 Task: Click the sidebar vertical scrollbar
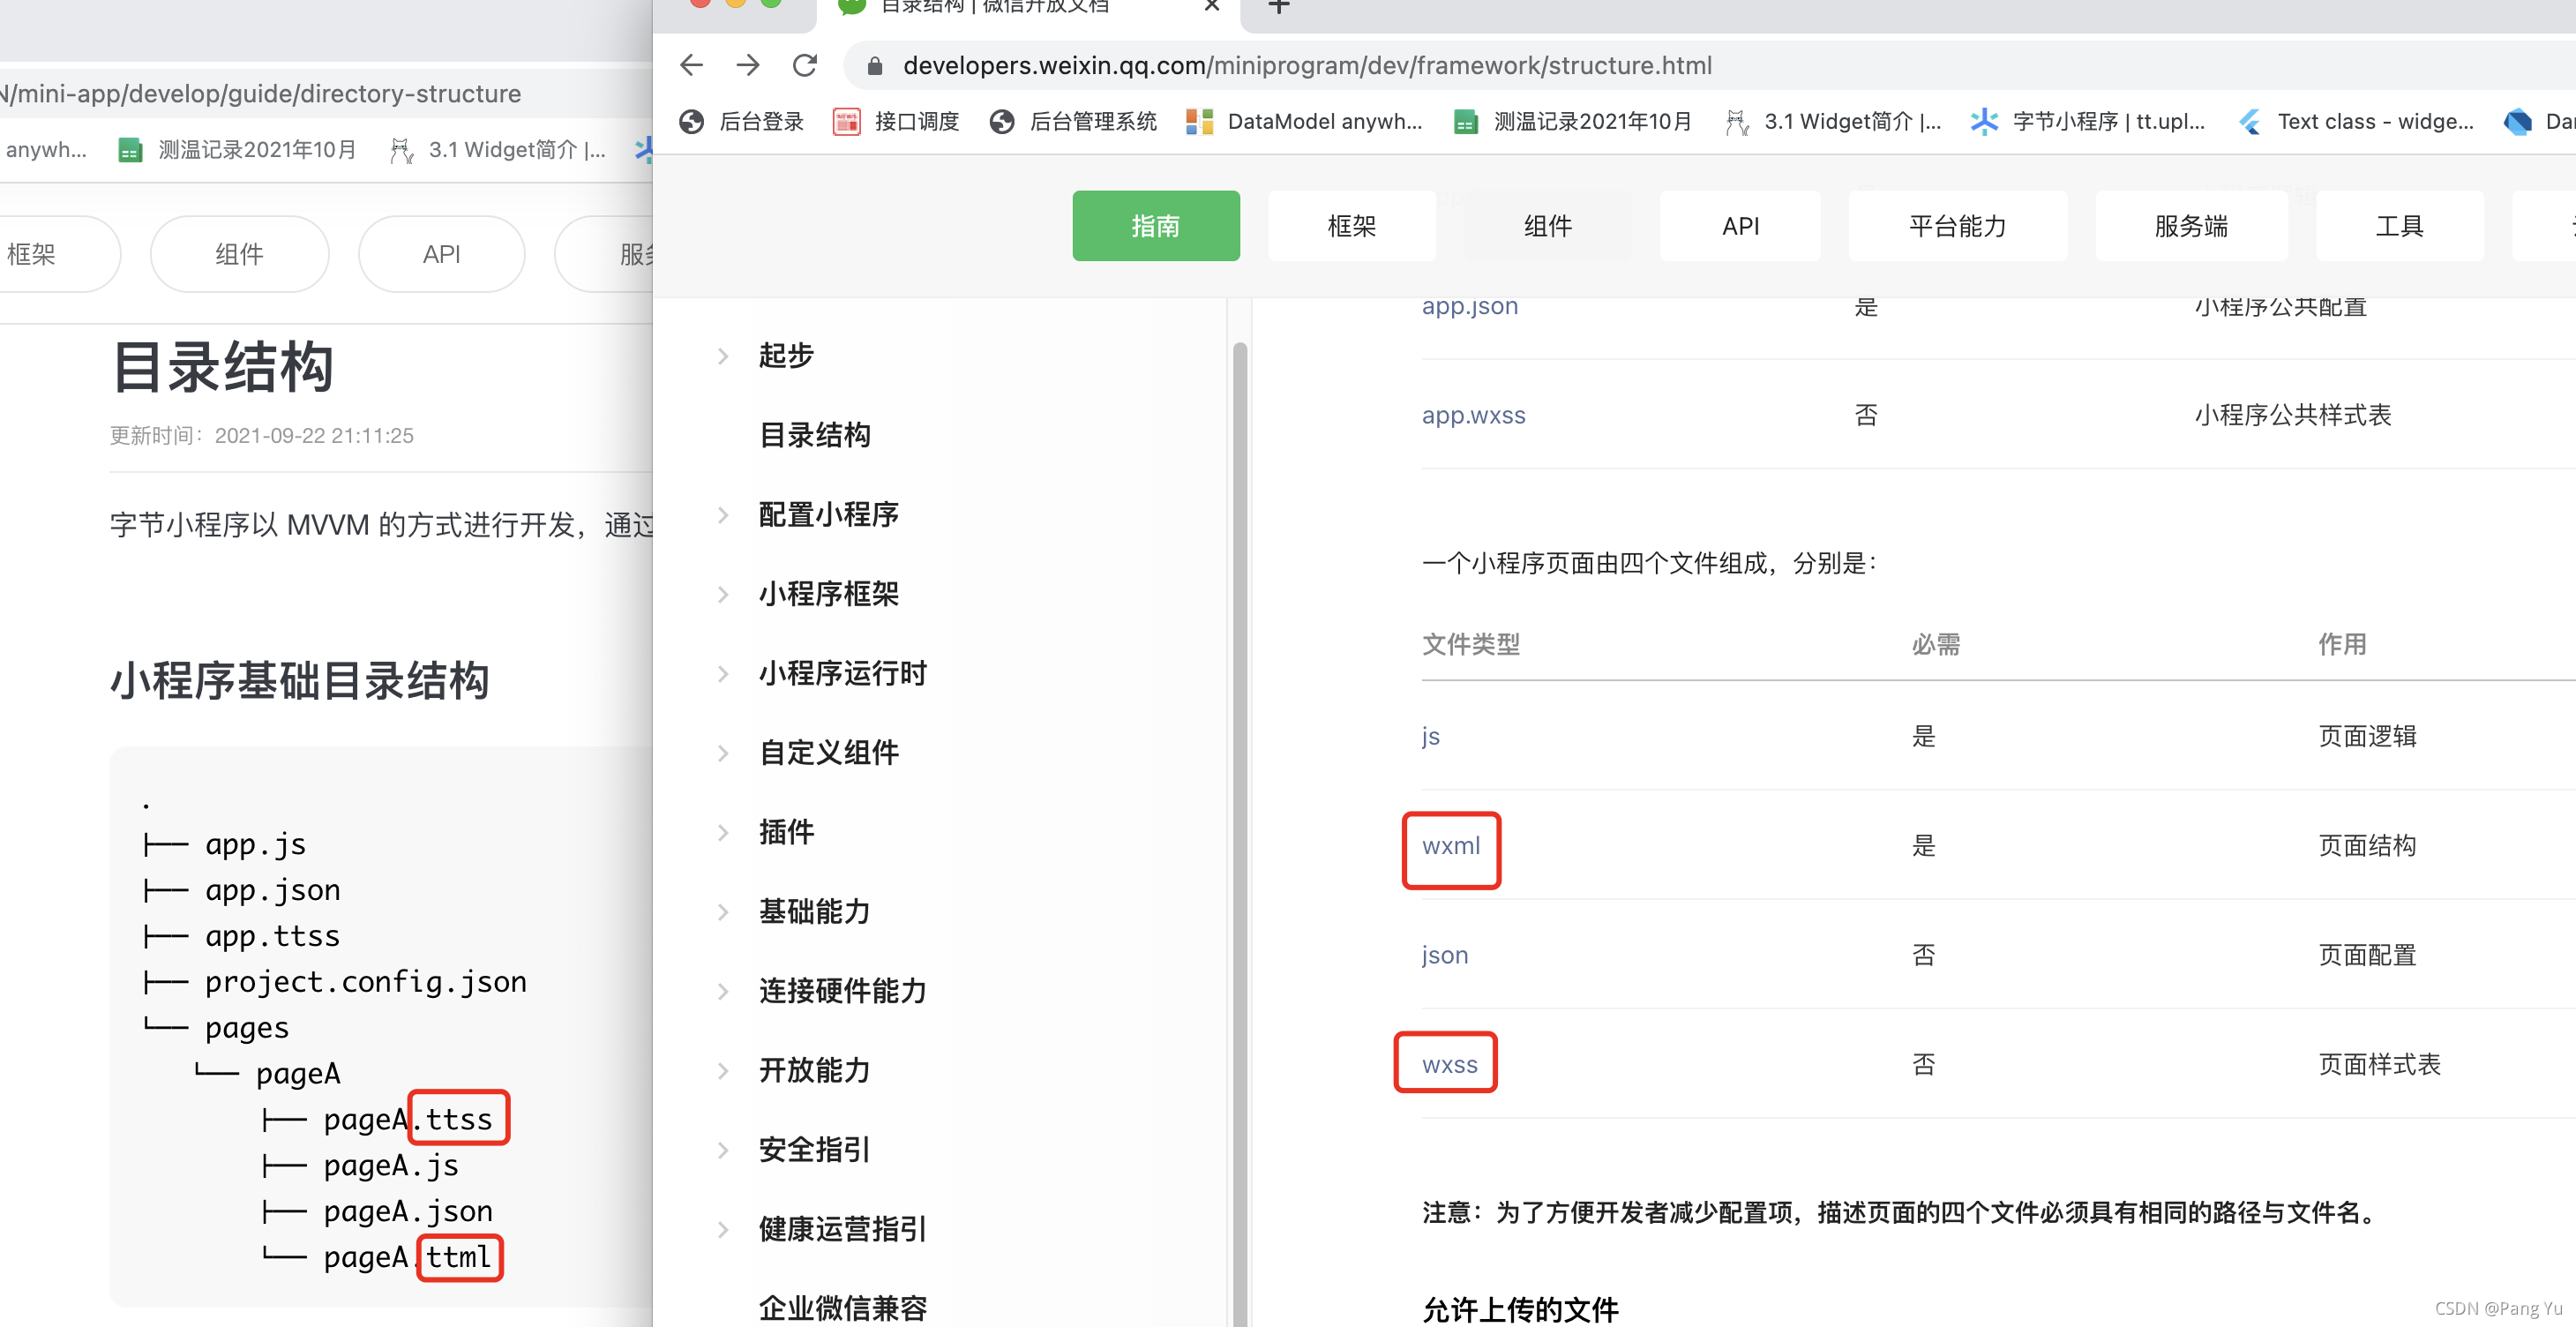point(1239,834)
